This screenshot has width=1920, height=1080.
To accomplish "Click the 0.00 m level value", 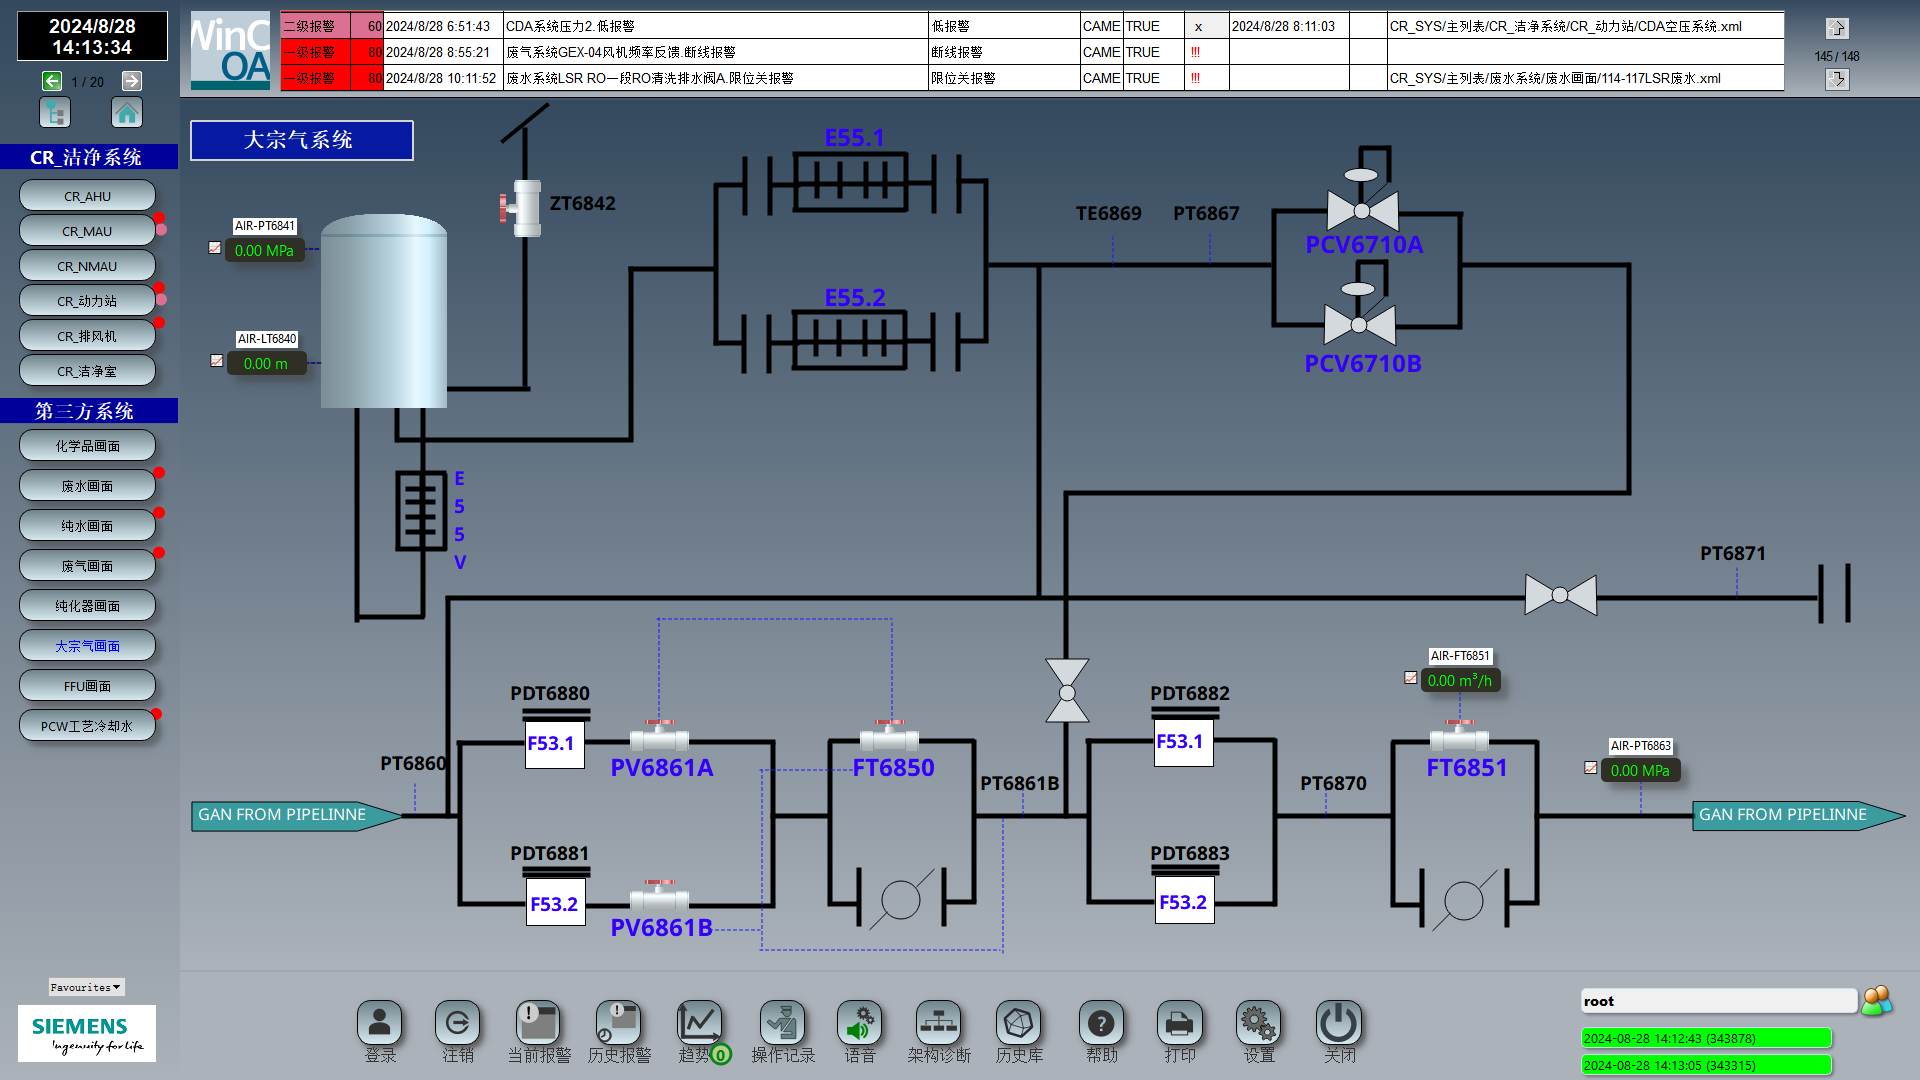I will (x=266, y=364).
